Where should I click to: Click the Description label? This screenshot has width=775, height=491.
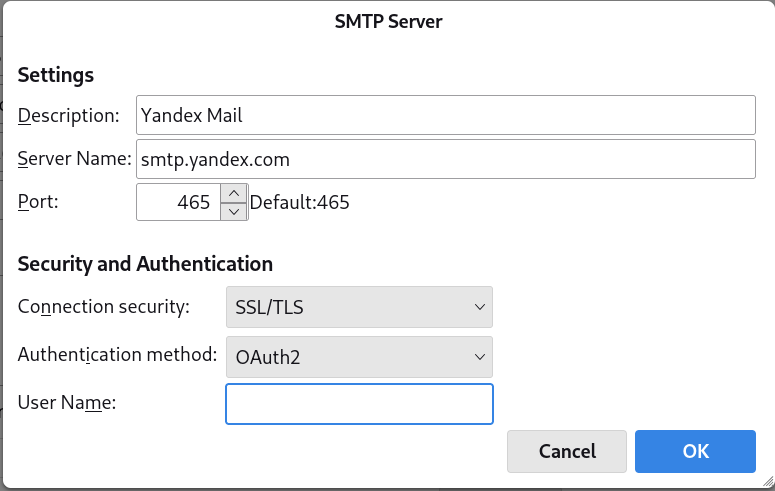pyautogui.click(x=69, y=115)
